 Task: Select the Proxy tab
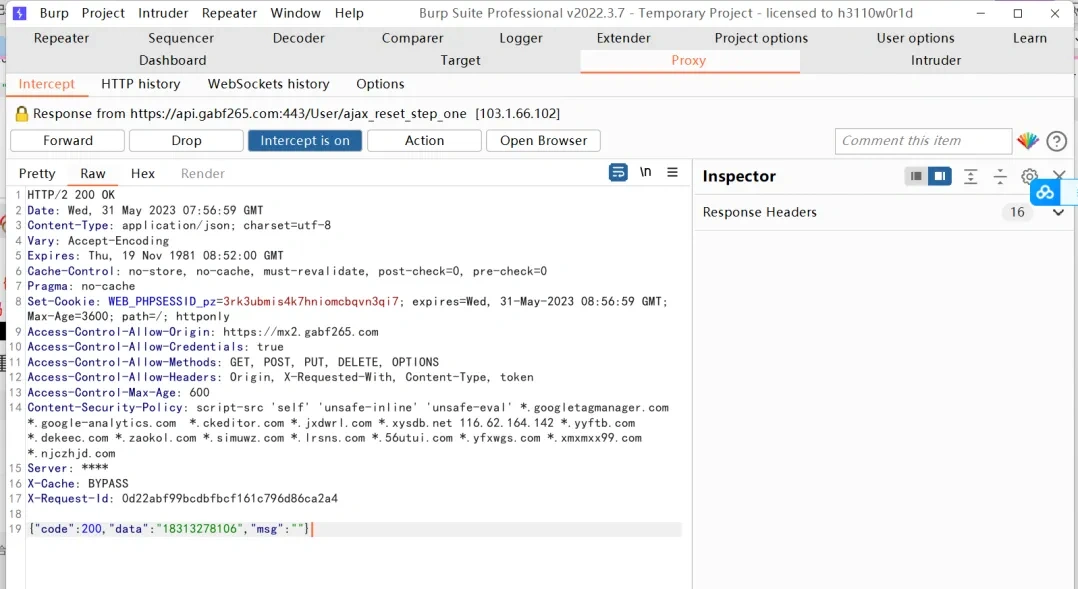pyautogui.click(x=689, y=60)
